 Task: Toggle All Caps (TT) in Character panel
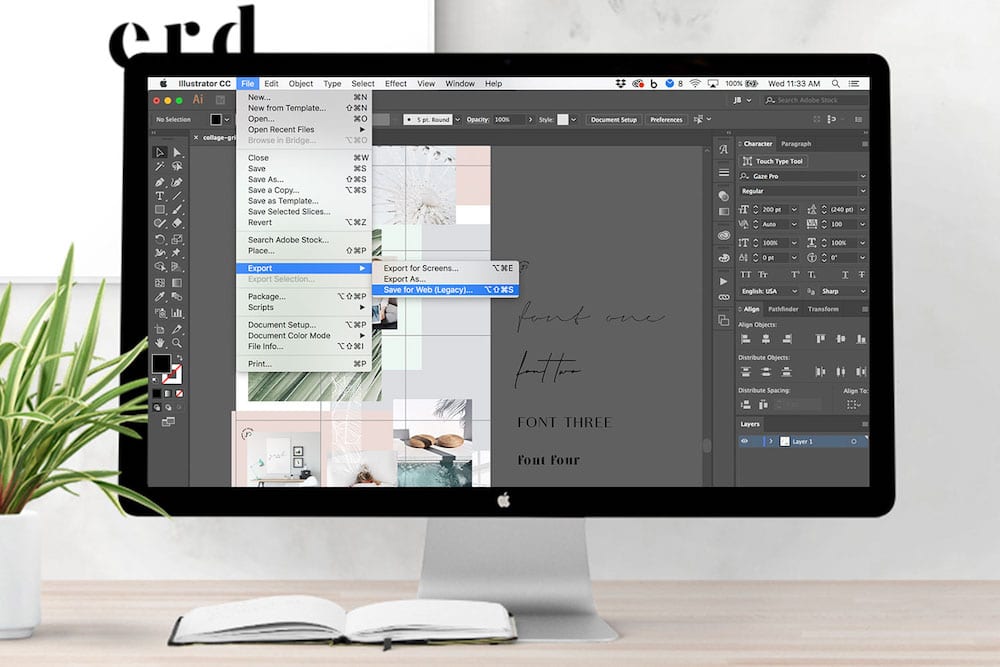tap(745, 275)
